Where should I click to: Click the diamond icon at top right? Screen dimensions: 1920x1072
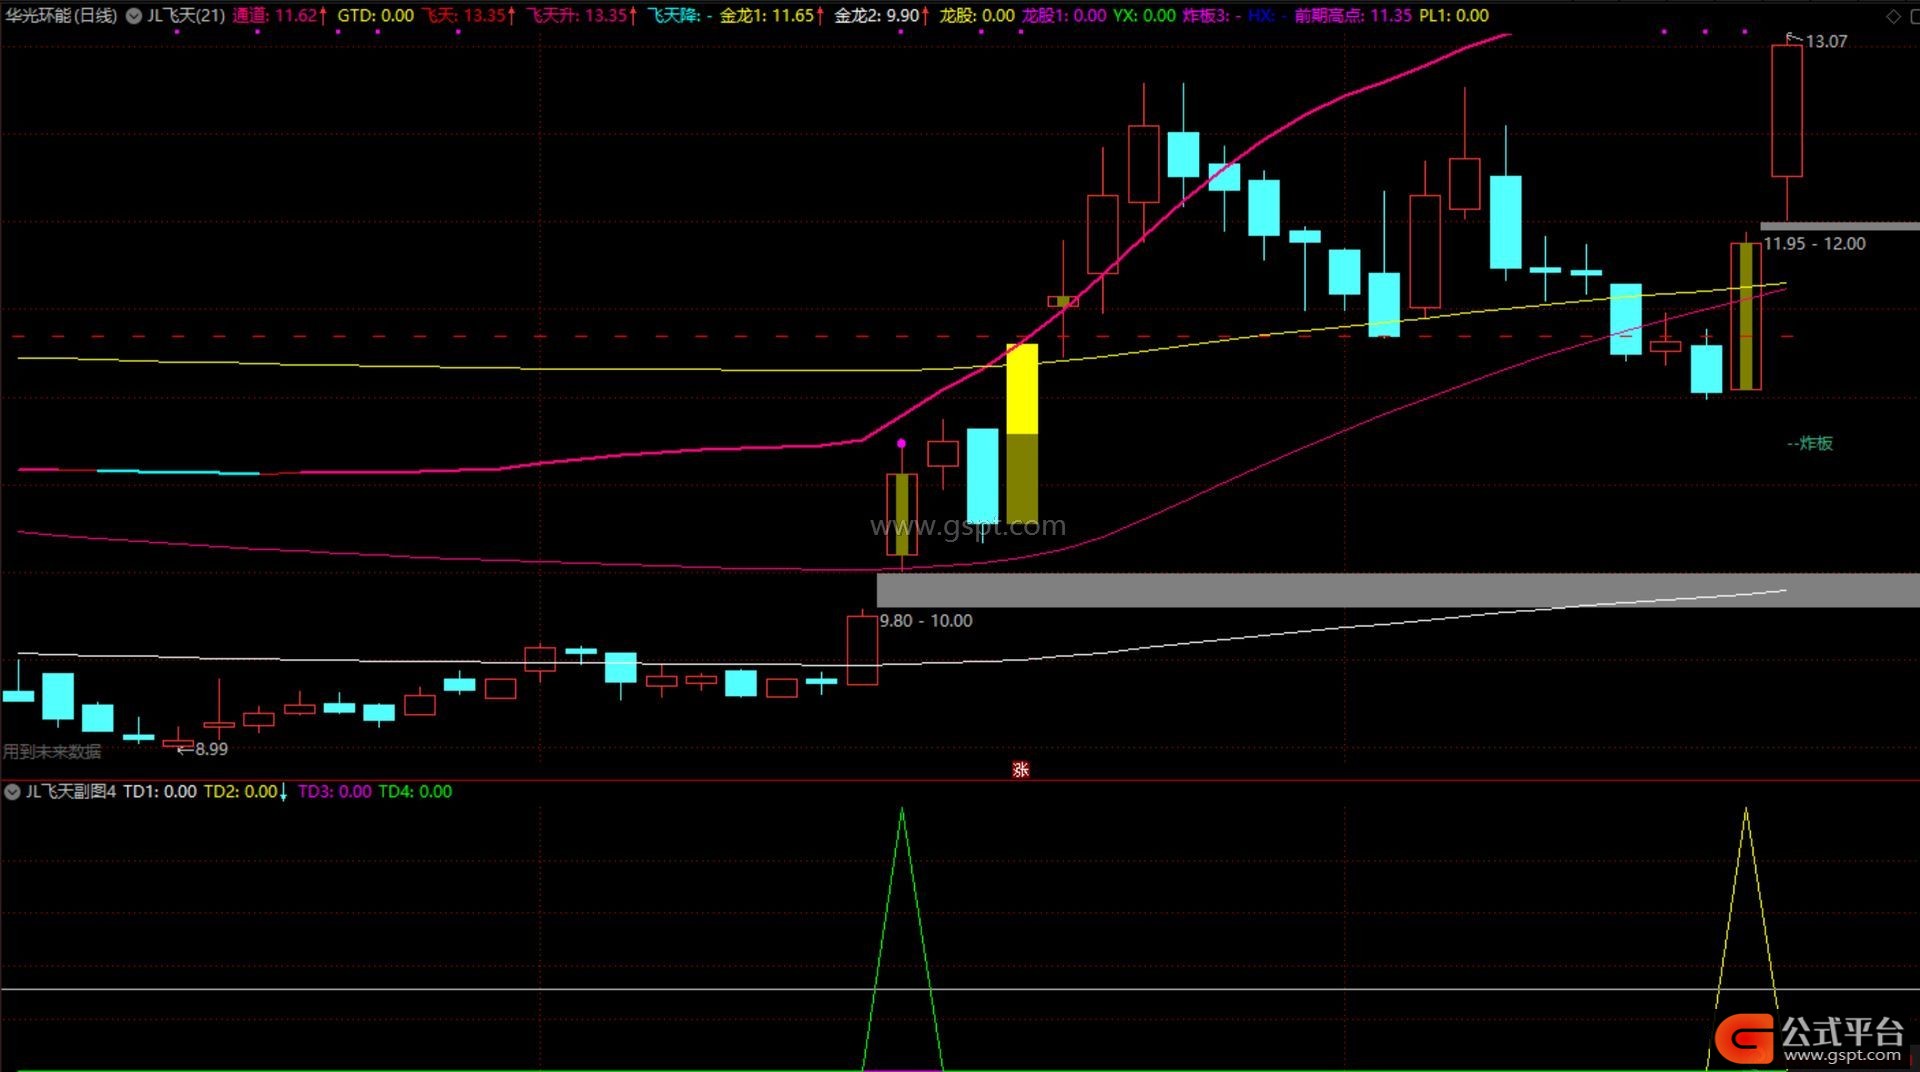tap(1893, 16)
